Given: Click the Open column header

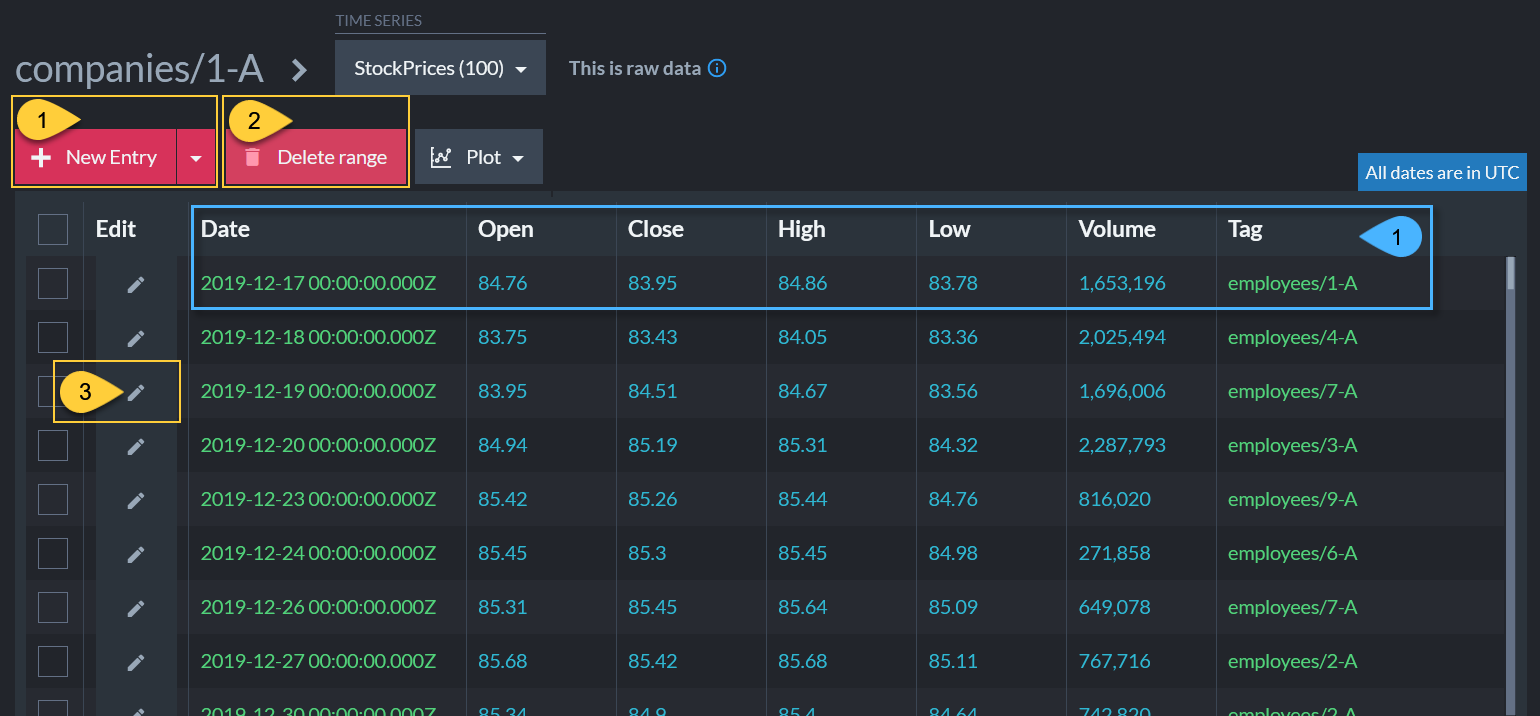Looking at the screenshot, I should click(506, 229).
